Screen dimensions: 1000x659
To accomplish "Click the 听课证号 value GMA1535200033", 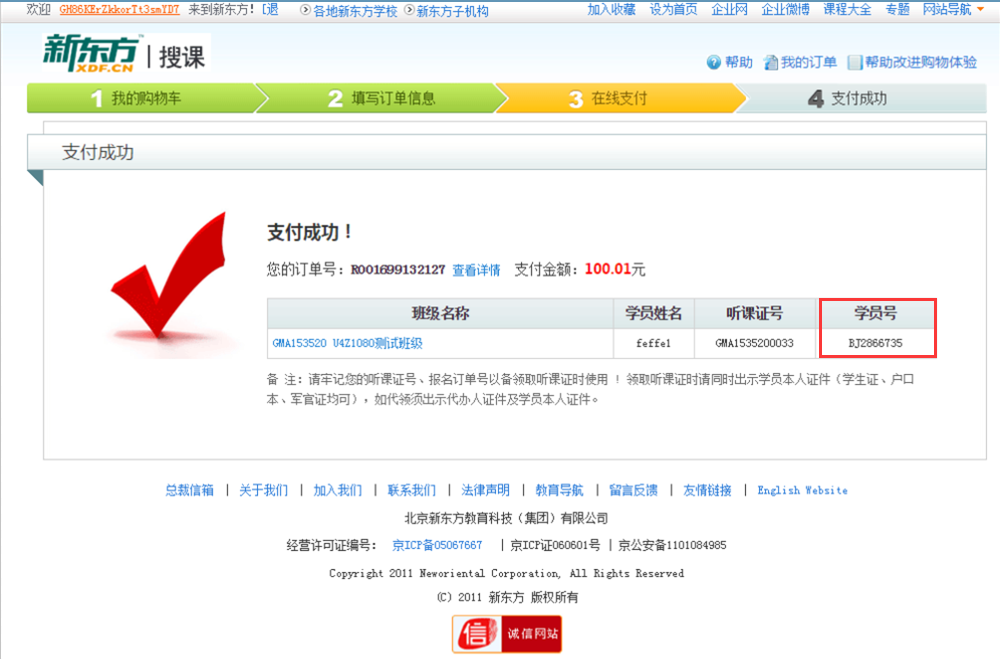I will point(754,343).
